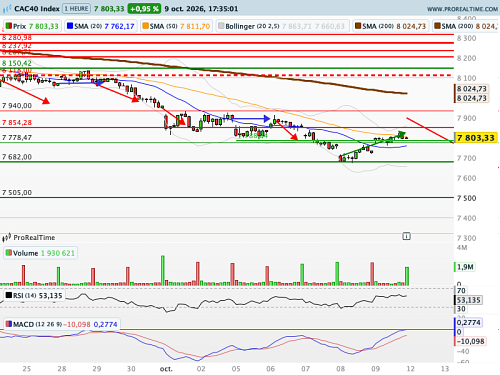Click the 7 682,00 support level label

[x=17, y=157]
